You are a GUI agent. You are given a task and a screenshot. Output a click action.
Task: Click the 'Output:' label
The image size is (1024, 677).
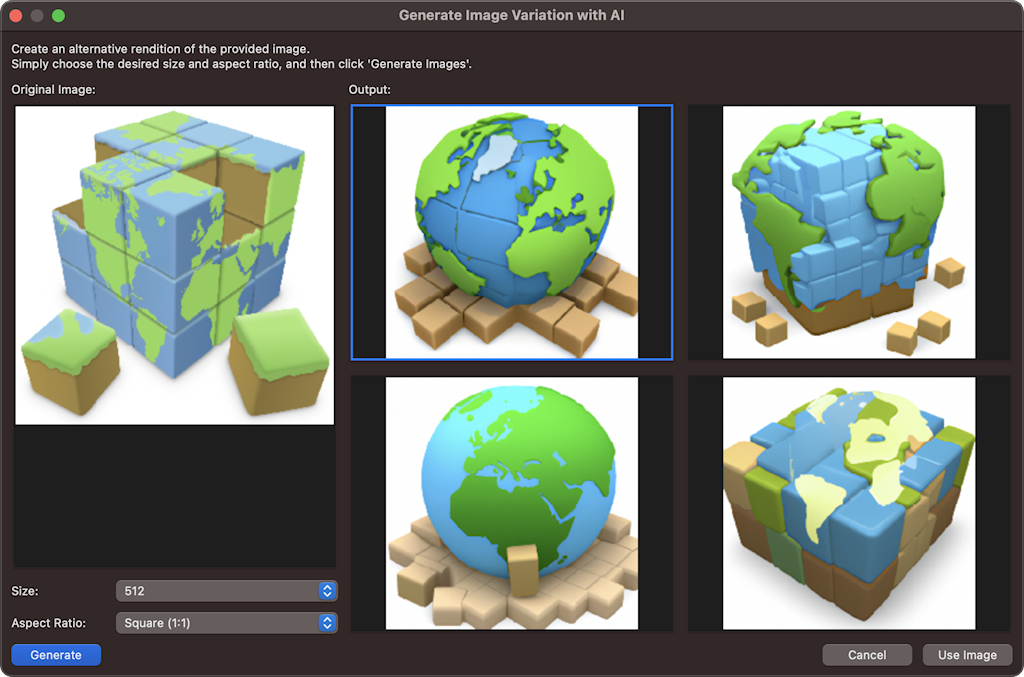pyautogui.click(x=369, y=90)
